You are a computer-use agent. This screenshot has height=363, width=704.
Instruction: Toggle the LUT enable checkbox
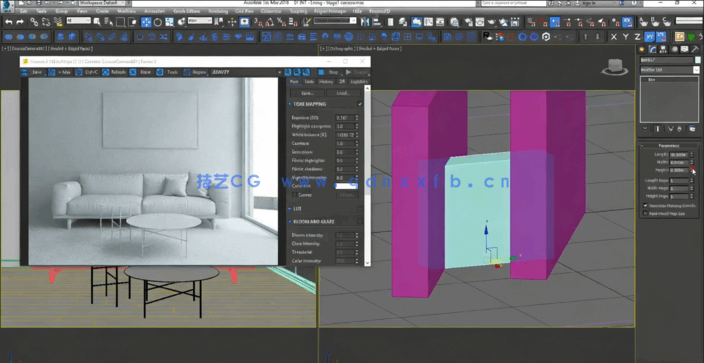(x=360, y=209)
